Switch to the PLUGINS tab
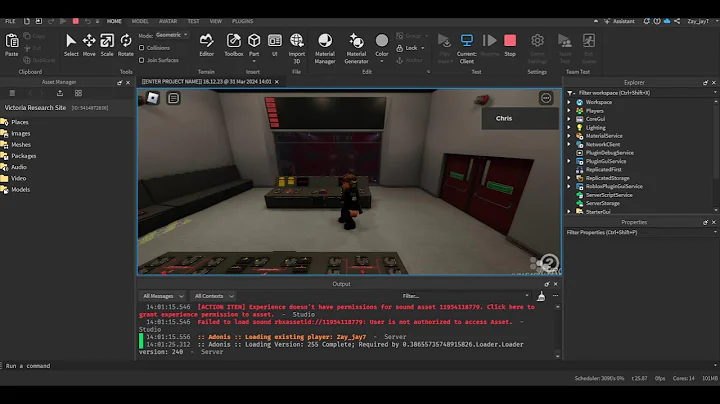720x404 pixels. click(x=242, y=21)
